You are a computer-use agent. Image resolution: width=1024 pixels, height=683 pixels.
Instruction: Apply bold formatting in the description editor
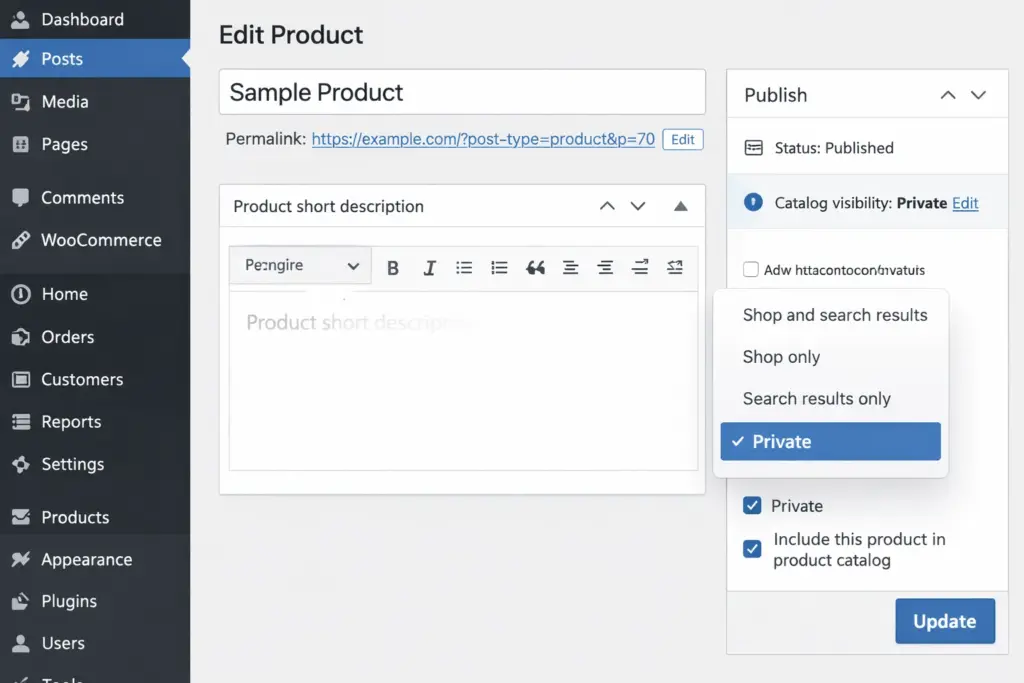392,266
